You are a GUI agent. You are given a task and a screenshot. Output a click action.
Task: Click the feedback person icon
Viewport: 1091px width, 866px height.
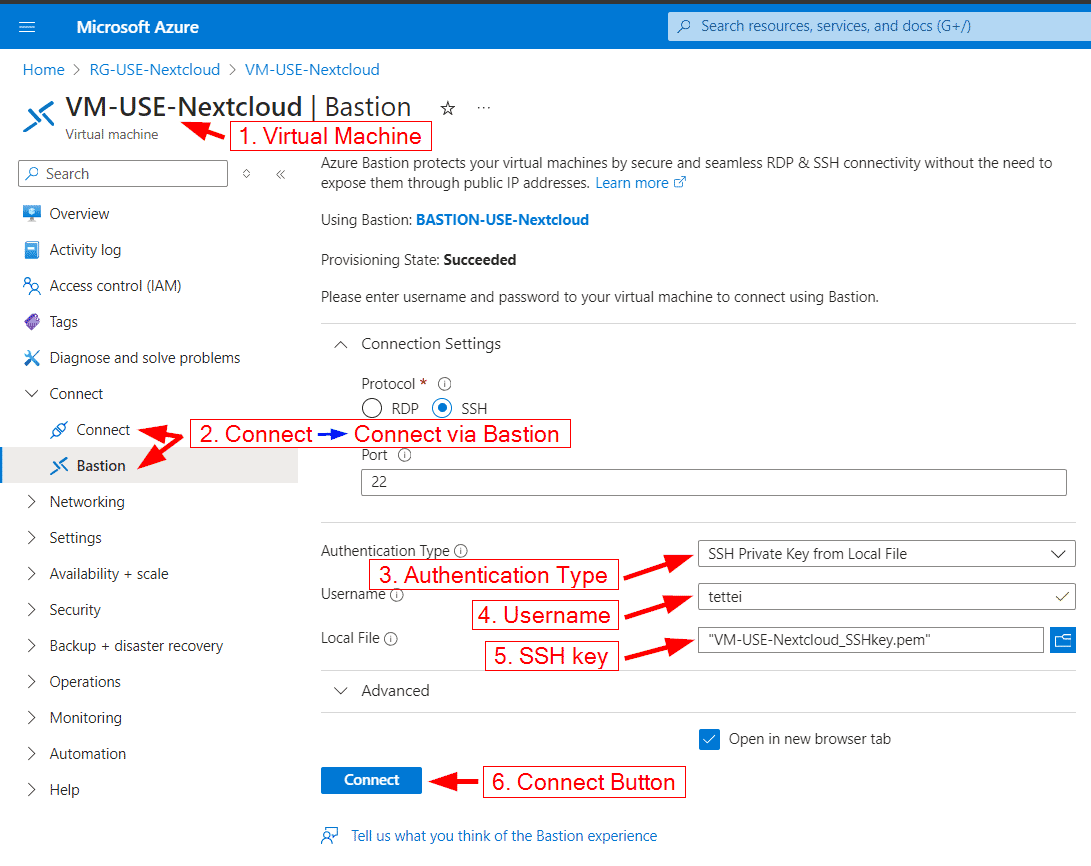[x=330, y=835]
